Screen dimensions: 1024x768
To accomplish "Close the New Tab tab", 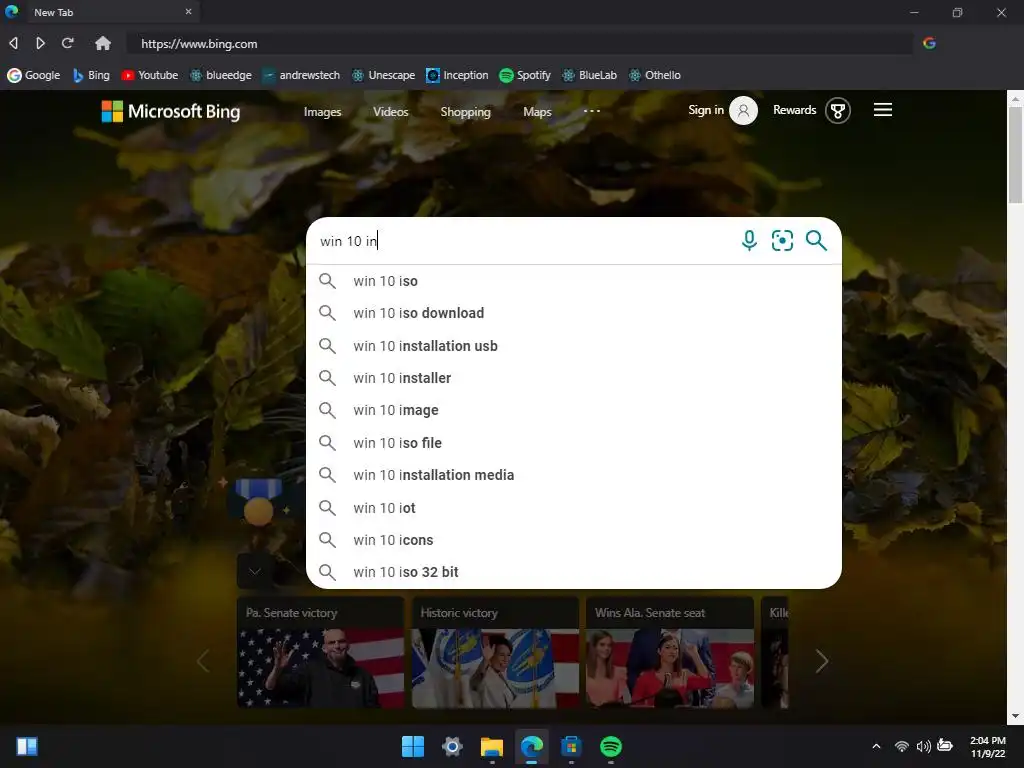I will click(188, 12).
